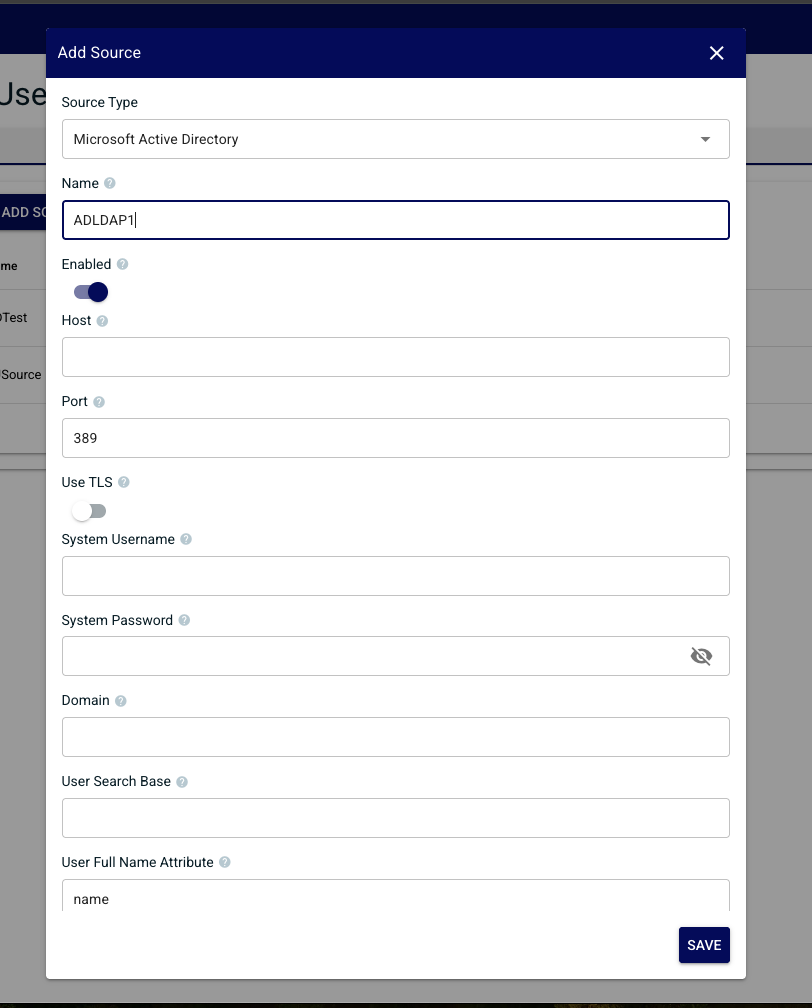The height and width of the screenshot is (1008, 812).
Task: Close the Add Source dialog
Action: [717, 53]
